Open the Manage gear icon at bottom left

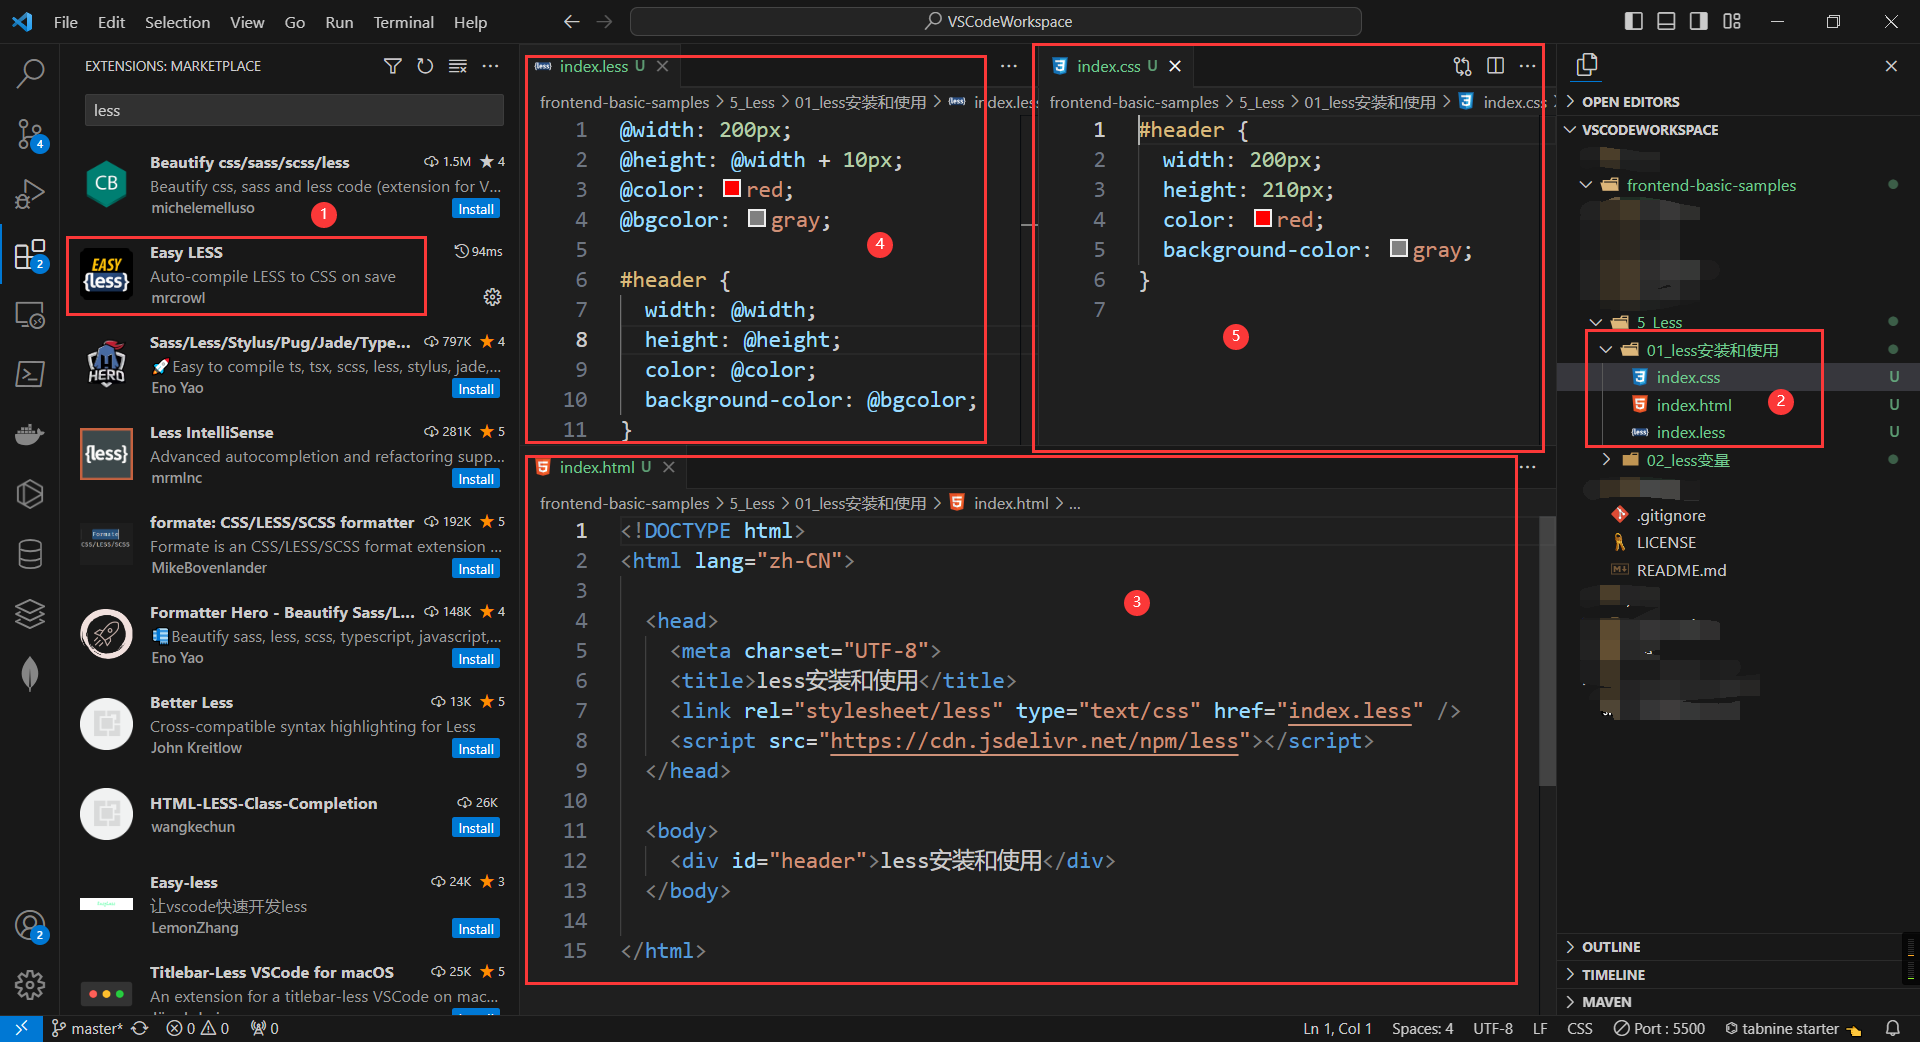point(30,985)
